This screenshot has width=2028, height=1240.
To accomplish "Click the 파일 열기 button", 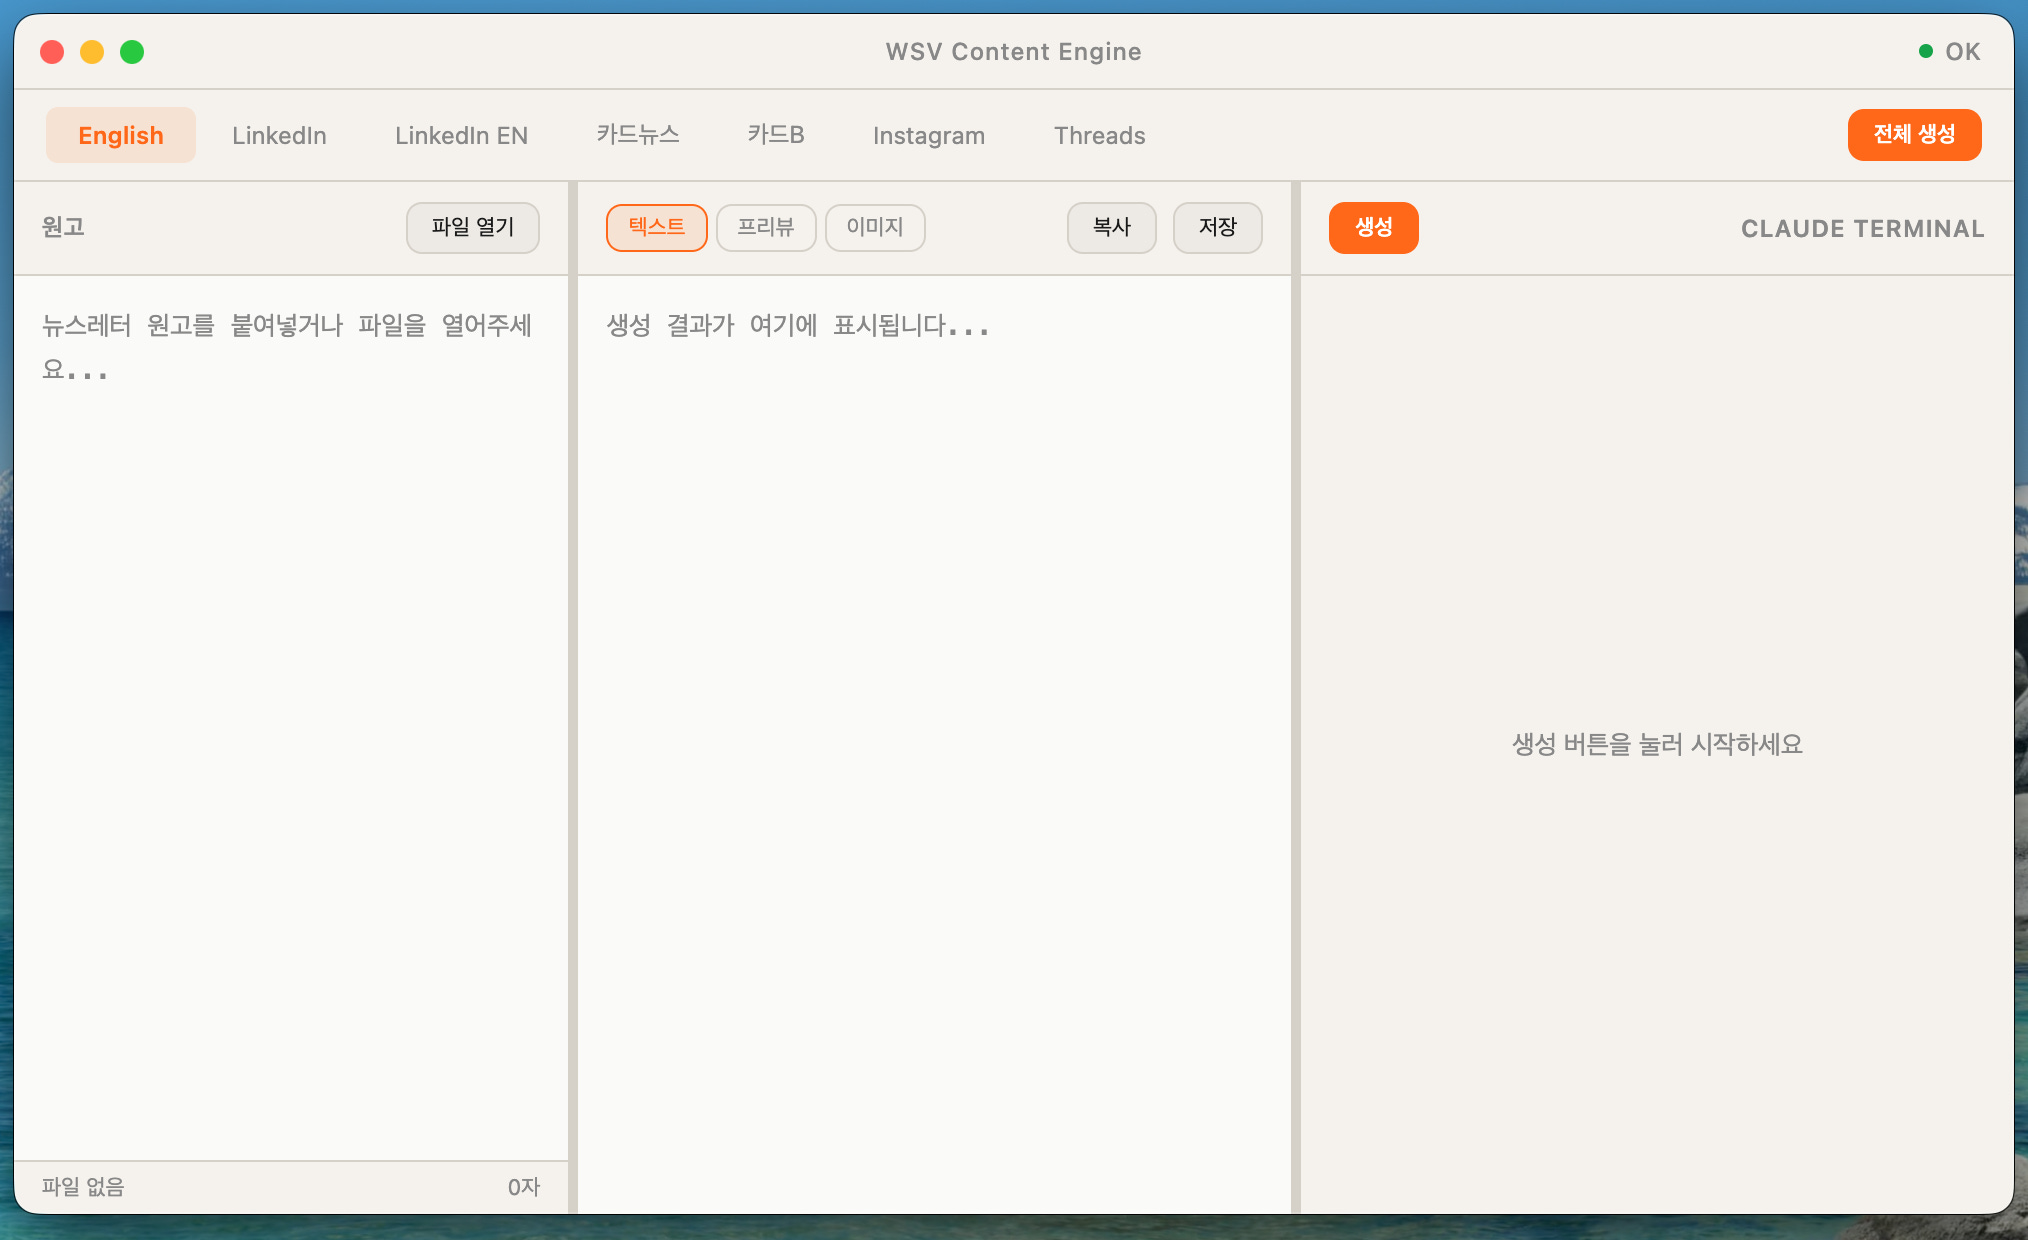I will pyautogui.click(x=472, y=227).
